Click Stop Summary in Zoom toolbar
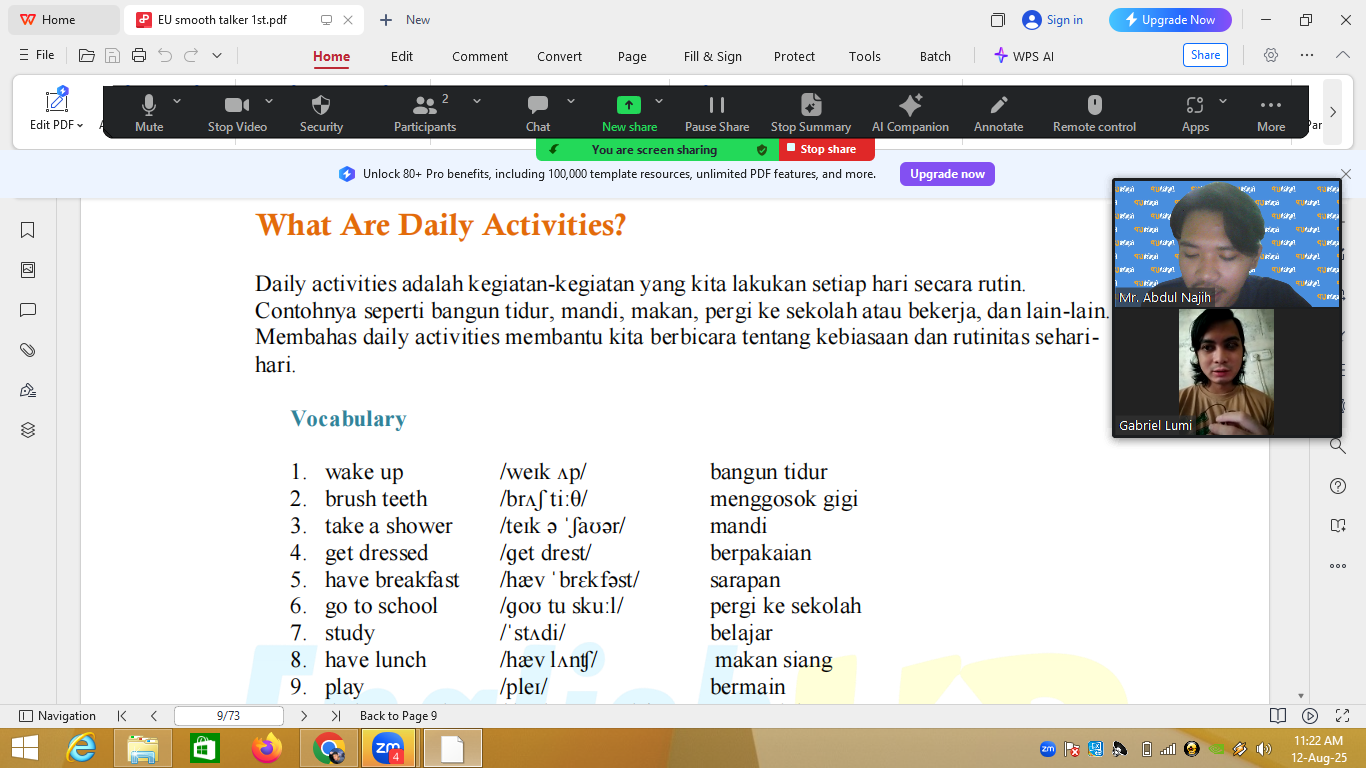This screenshot has width=1366, height=768. point(811,112)
